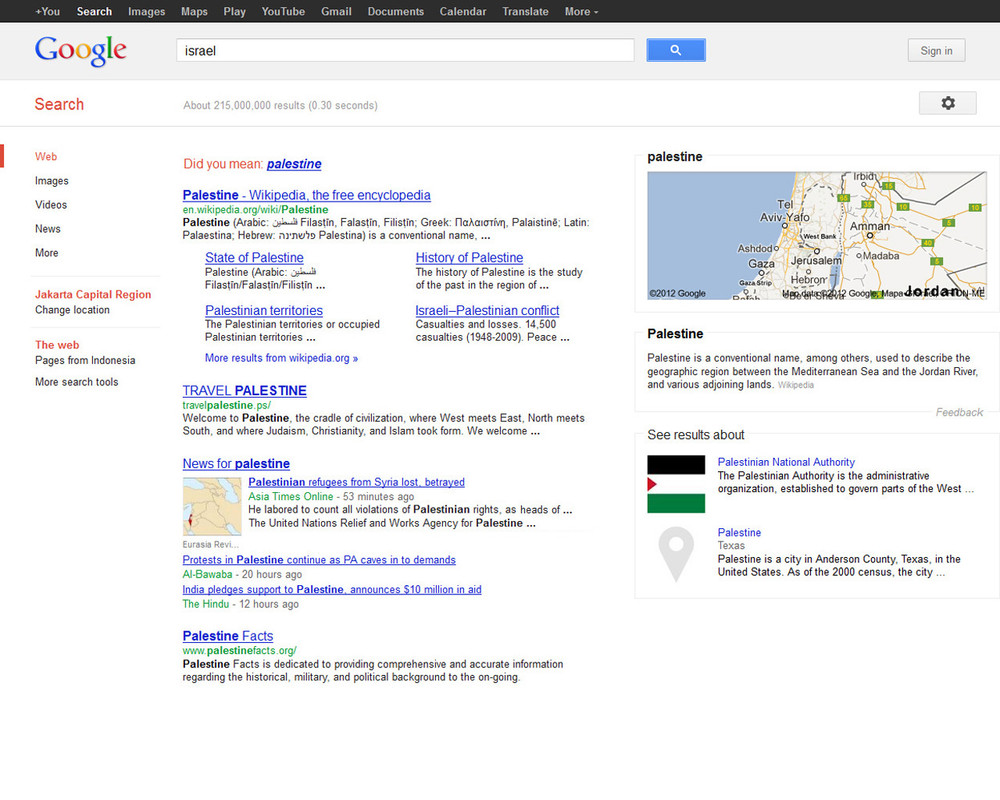Open the Palestine map preview
The image size is (1000, 800).
816,235
